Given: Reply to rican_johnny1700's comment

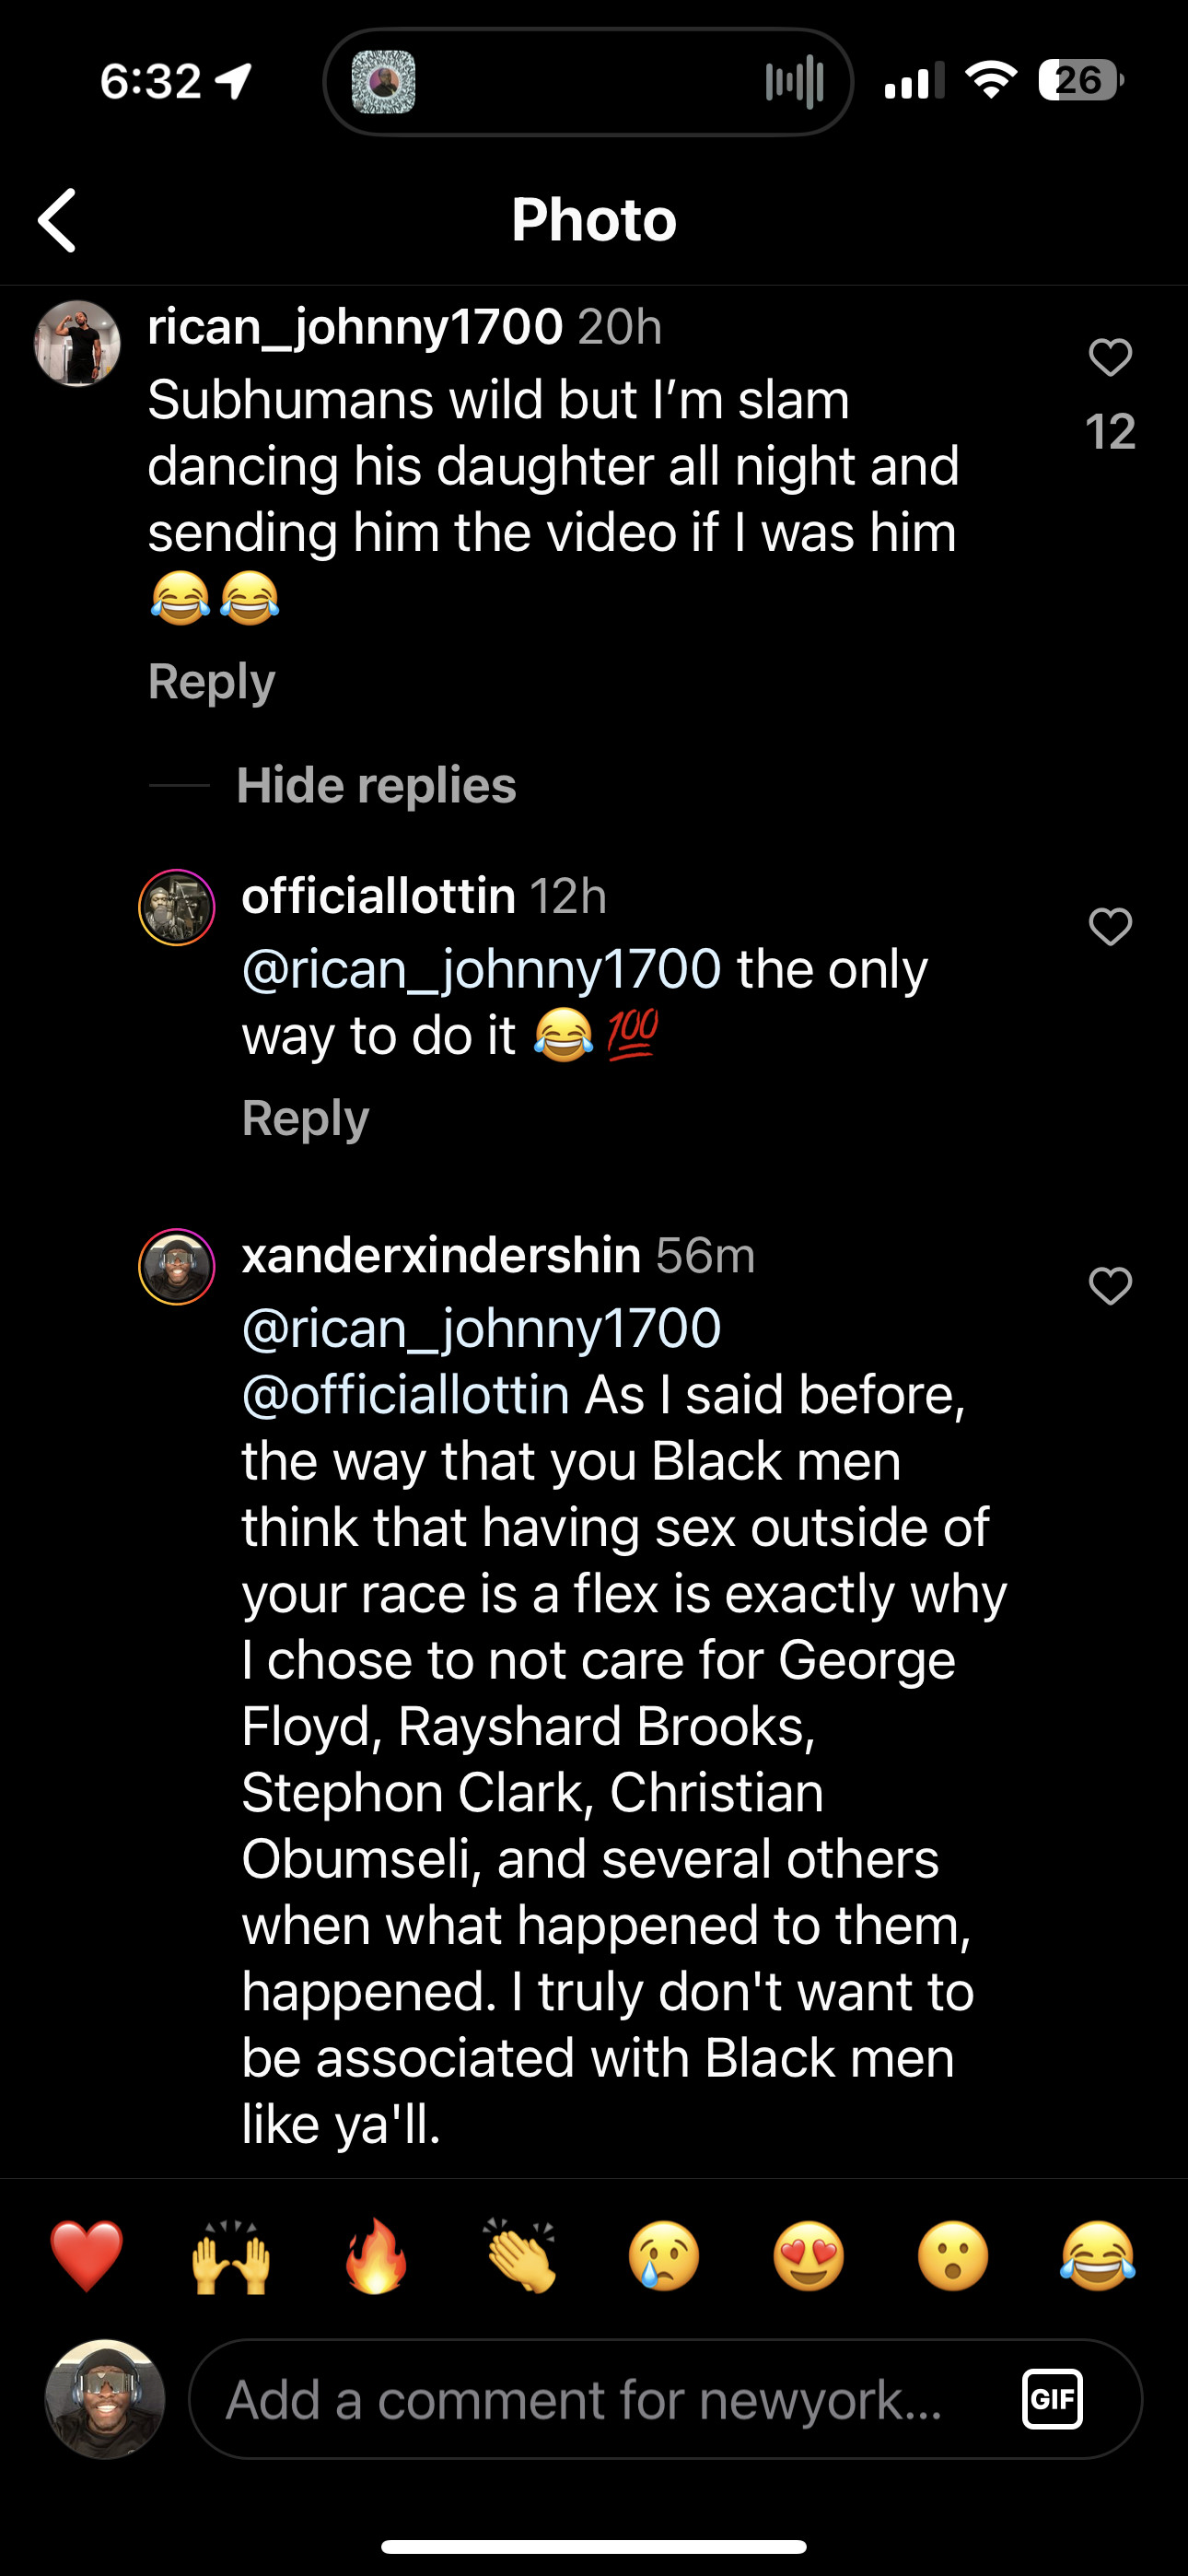Looking at the screenshot, I should 211,681.
